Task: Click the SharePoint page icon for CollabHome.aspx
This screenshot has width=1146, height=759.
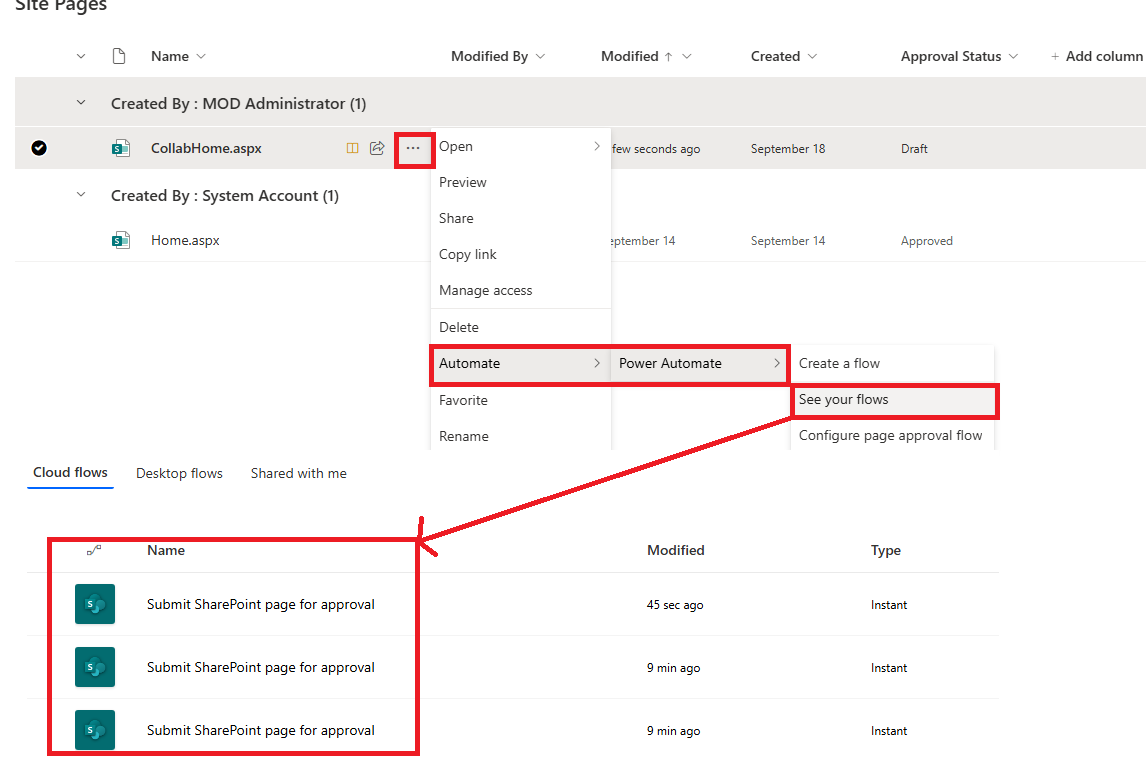Action: pos(121,147)
